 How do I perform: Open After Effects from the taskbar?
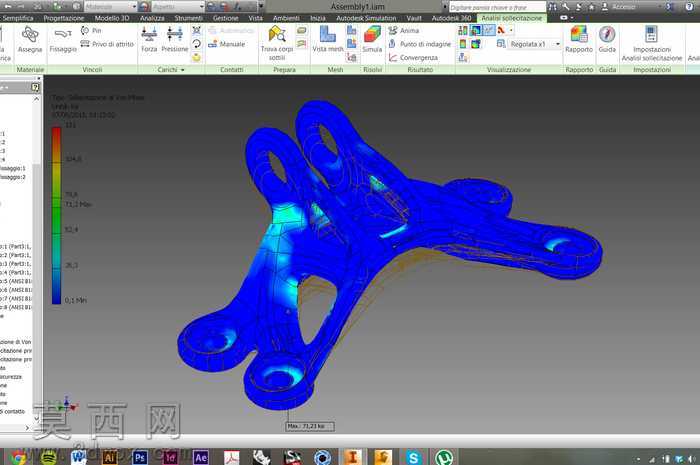[200, 457]
